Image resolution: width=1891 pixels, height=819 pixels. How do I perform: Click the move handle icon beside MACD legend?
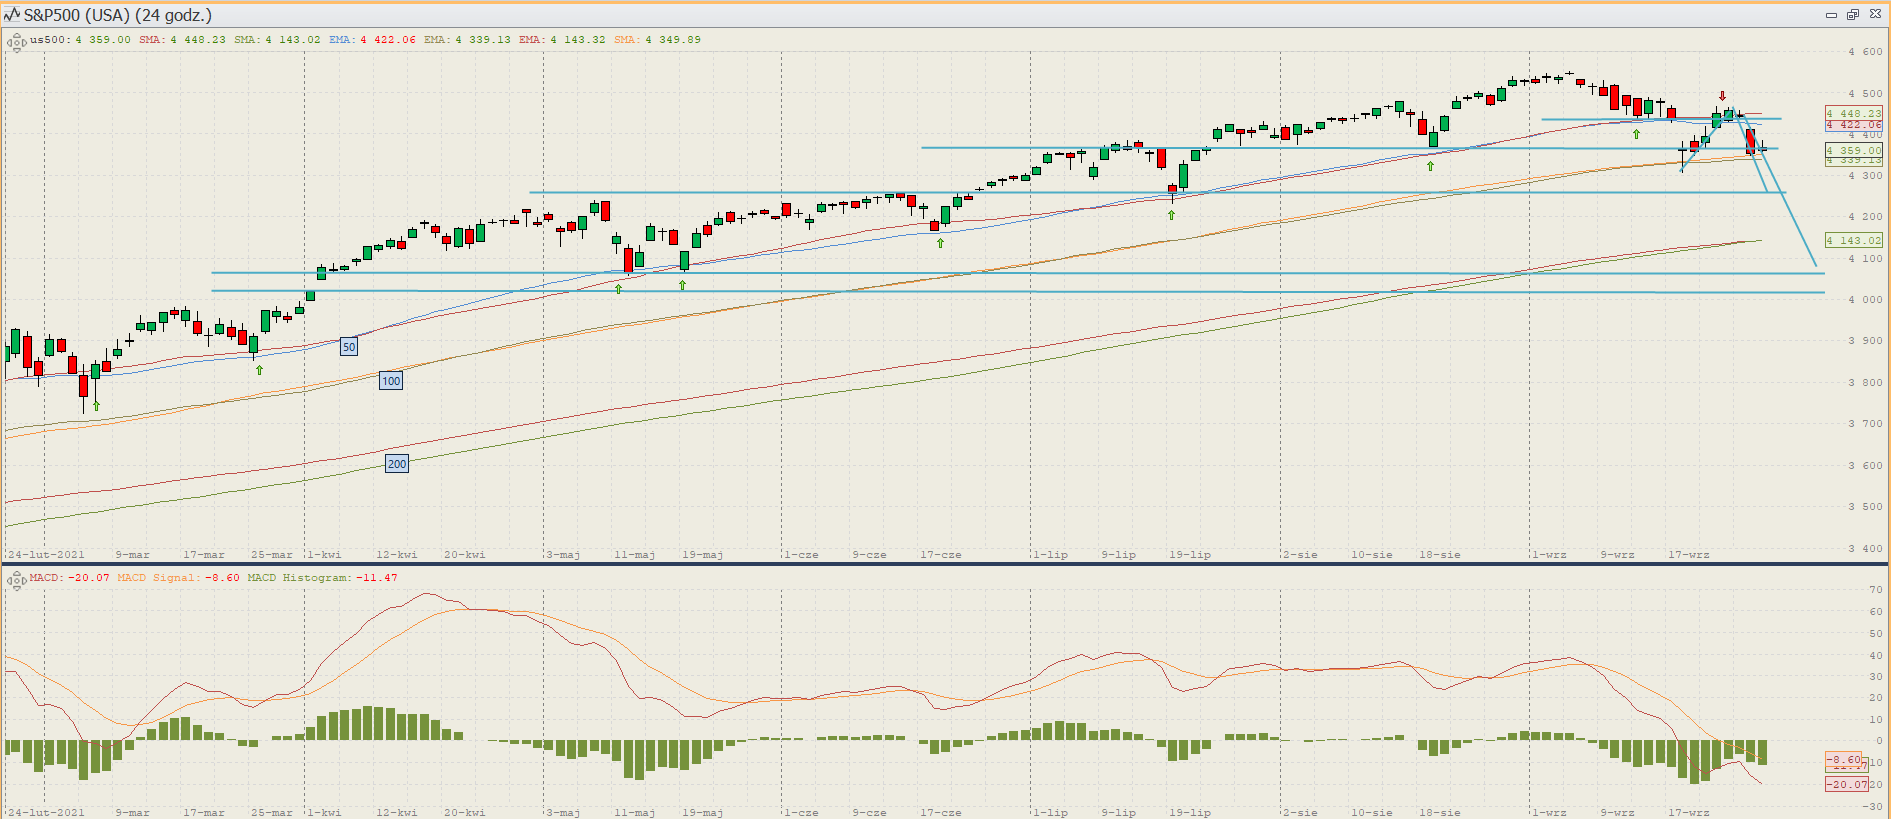16,580
